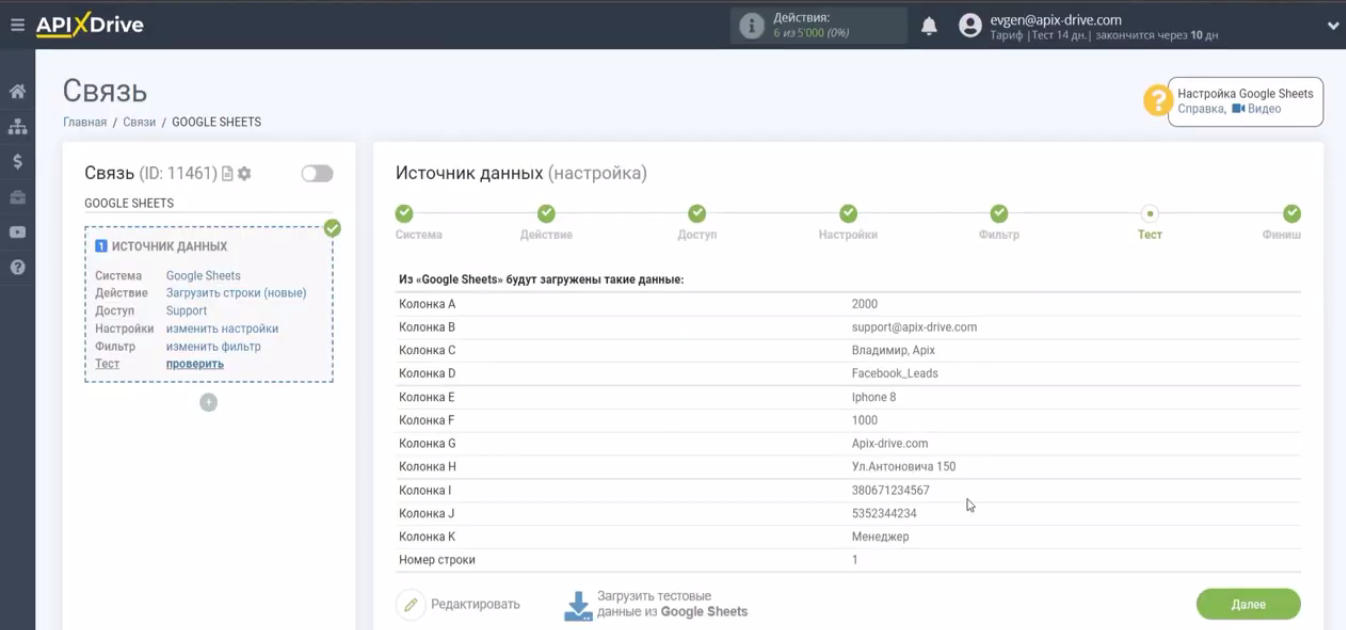Click the Главная breadcrumb
Viewport: 1346px width, 630px height.
pos(84,122)
